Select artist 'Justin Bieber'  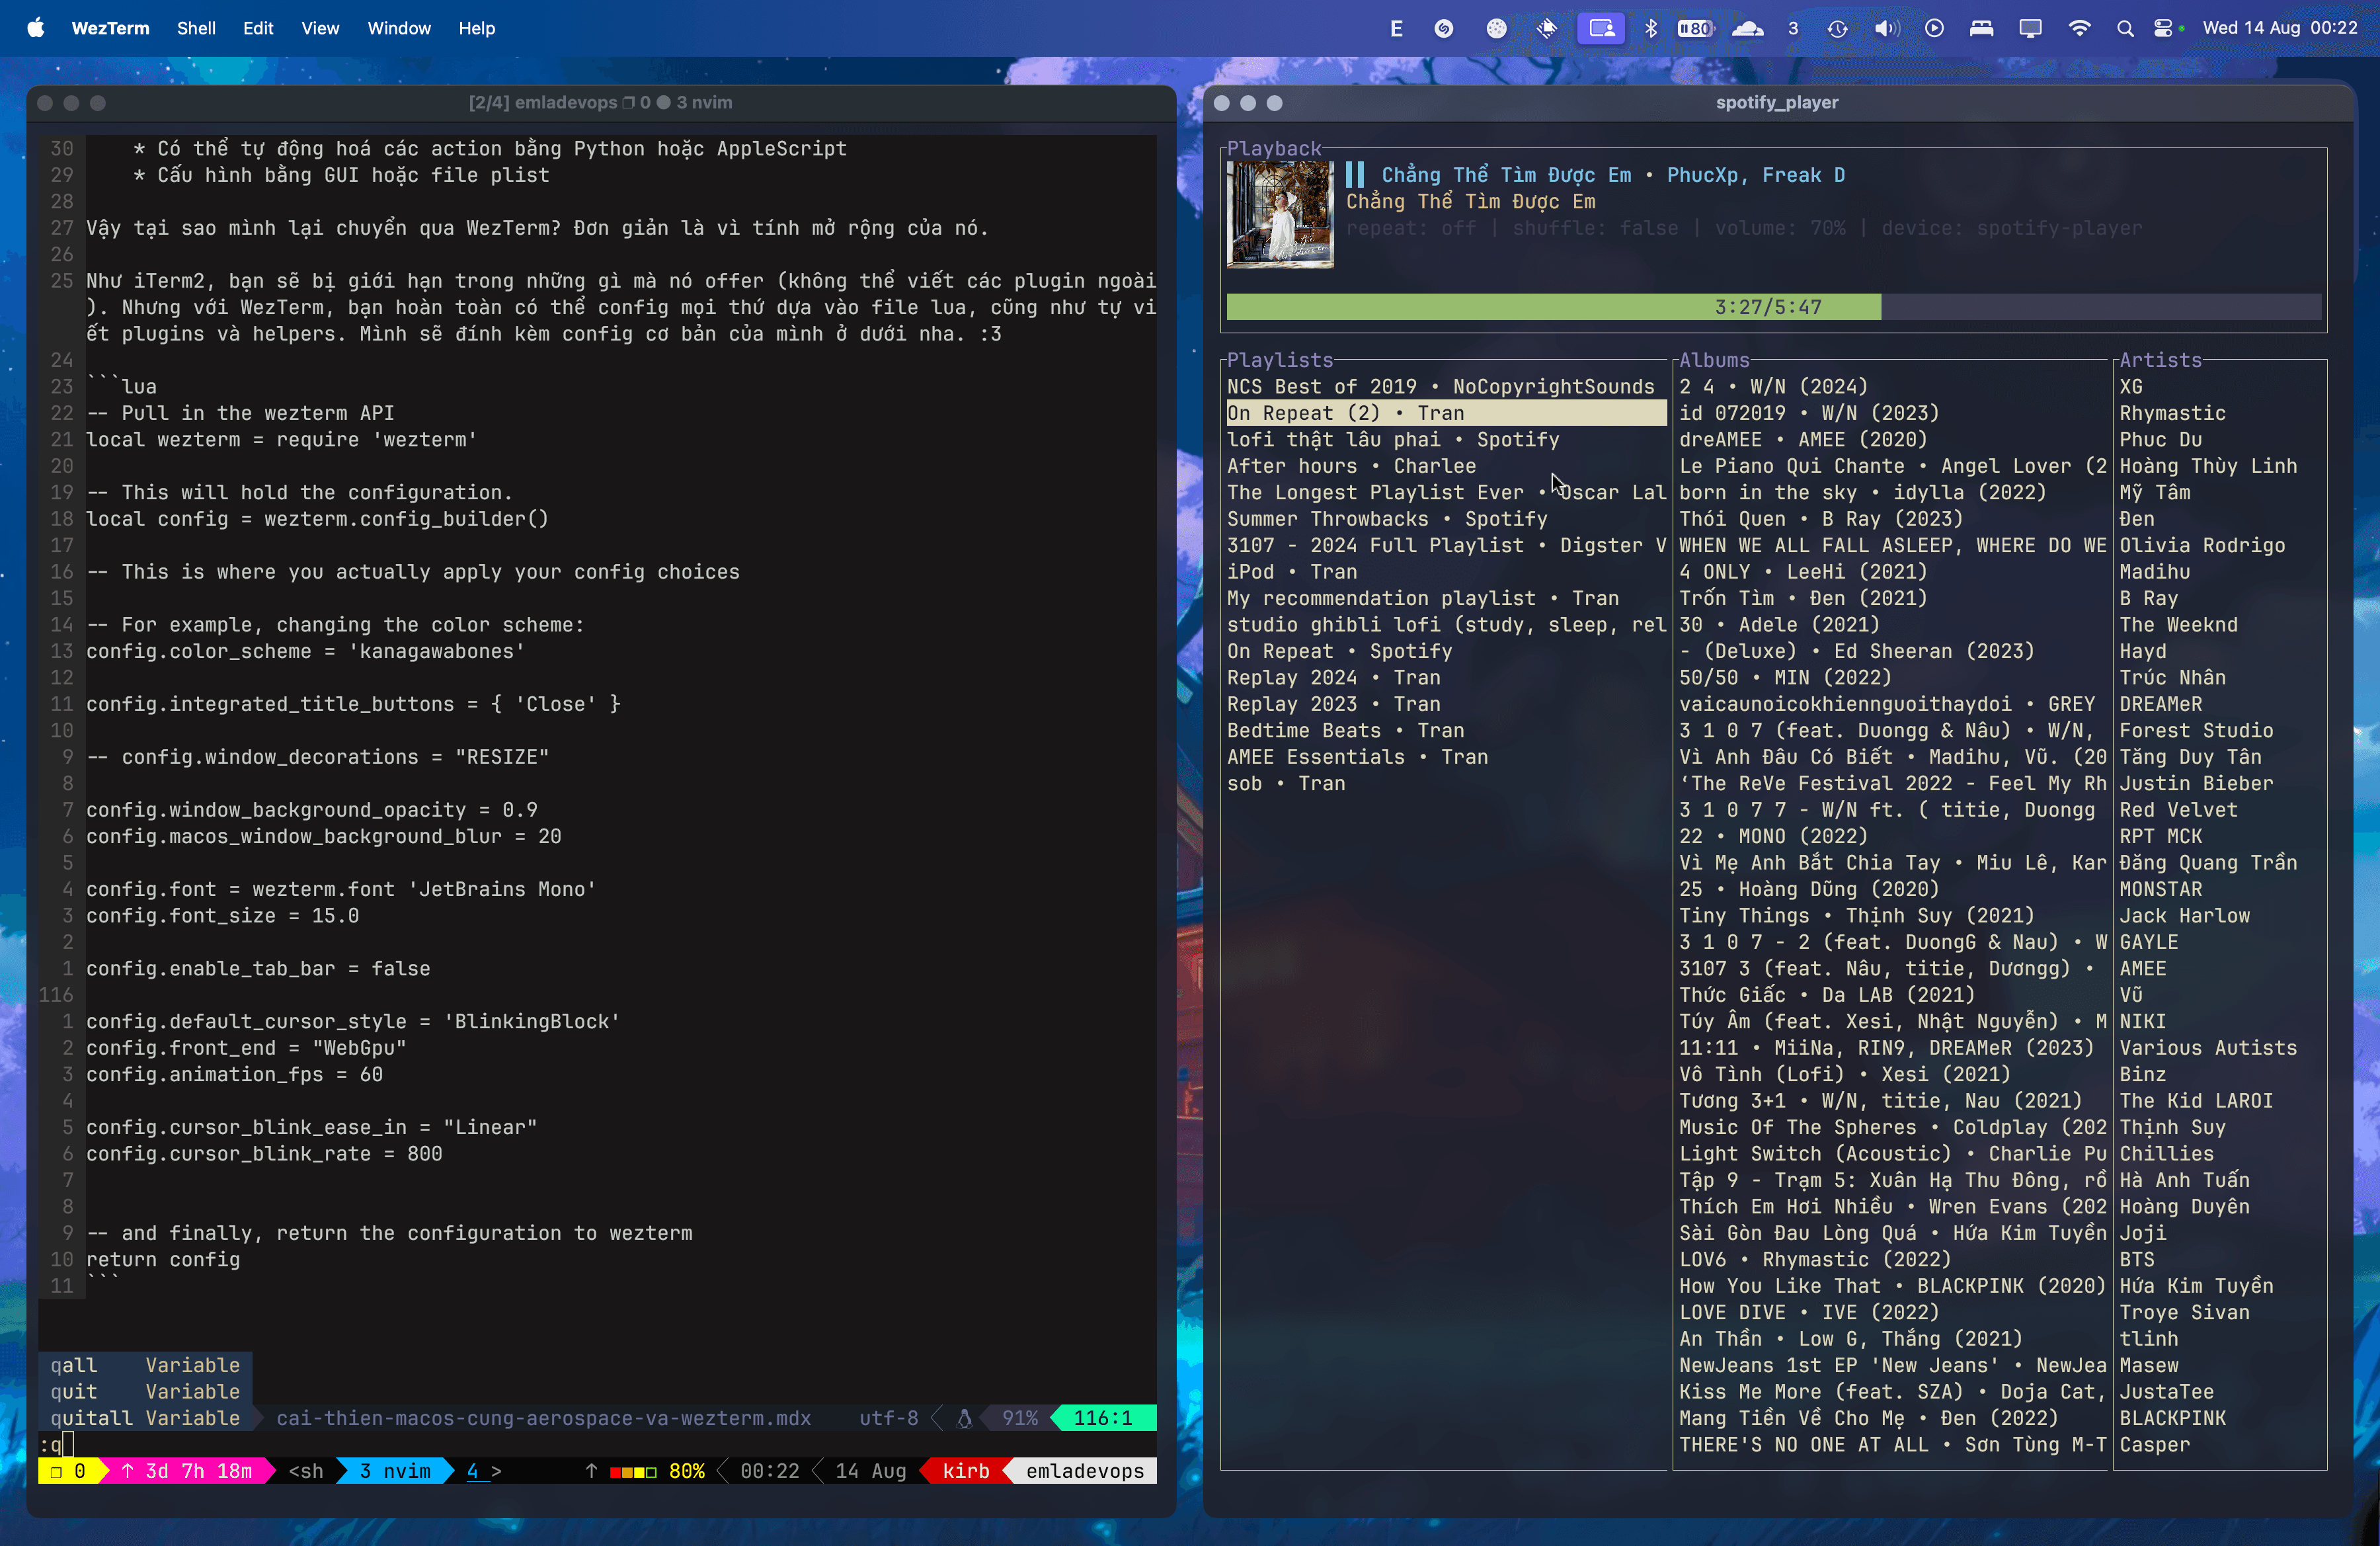click(2196, 784)
